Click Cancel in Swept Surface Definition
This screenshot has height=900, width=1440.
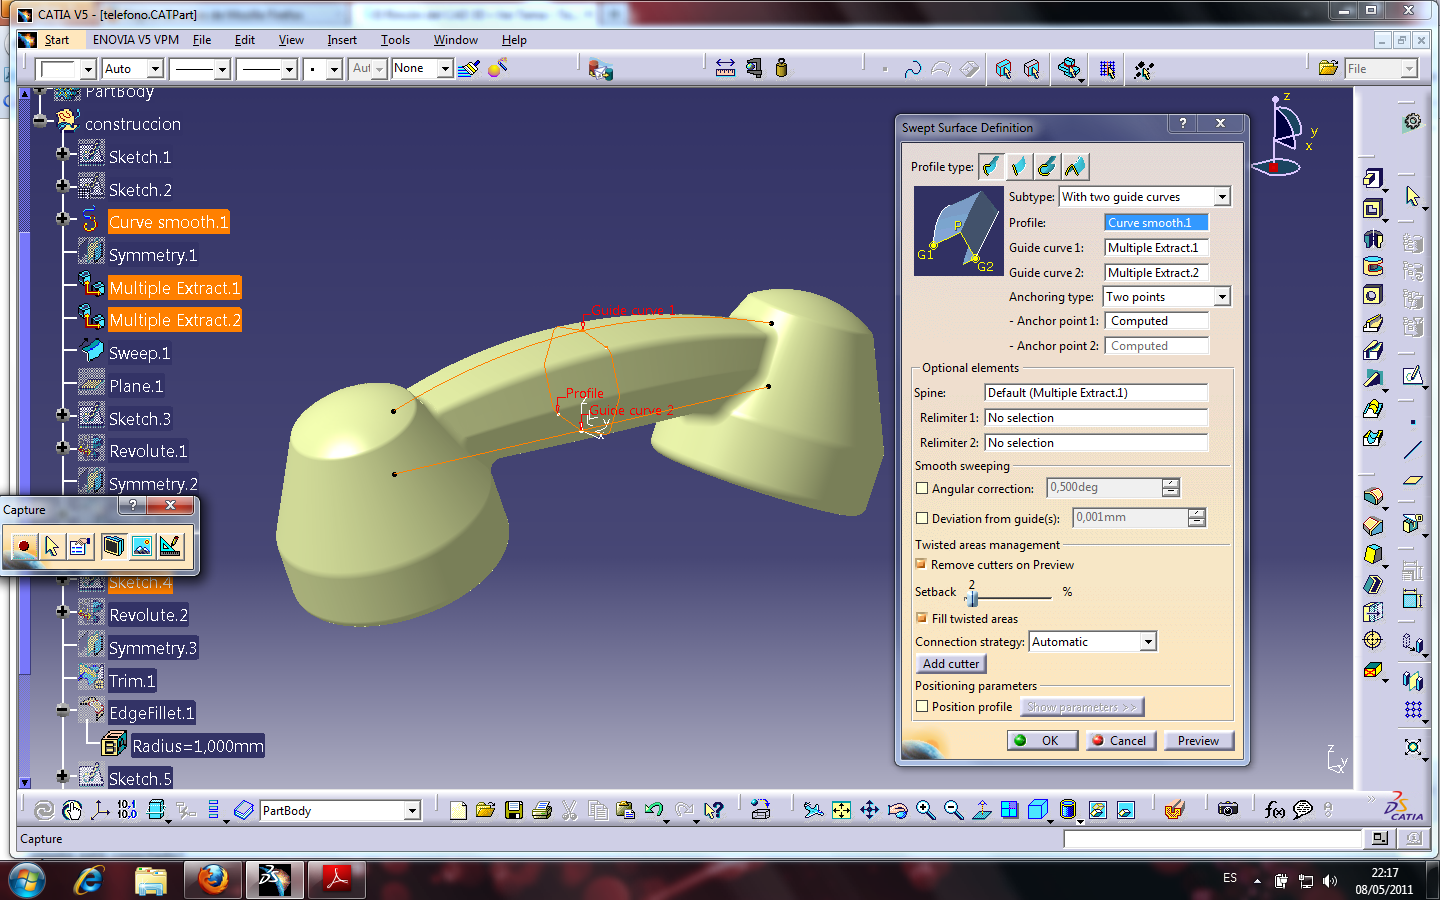click(1120, 741)
